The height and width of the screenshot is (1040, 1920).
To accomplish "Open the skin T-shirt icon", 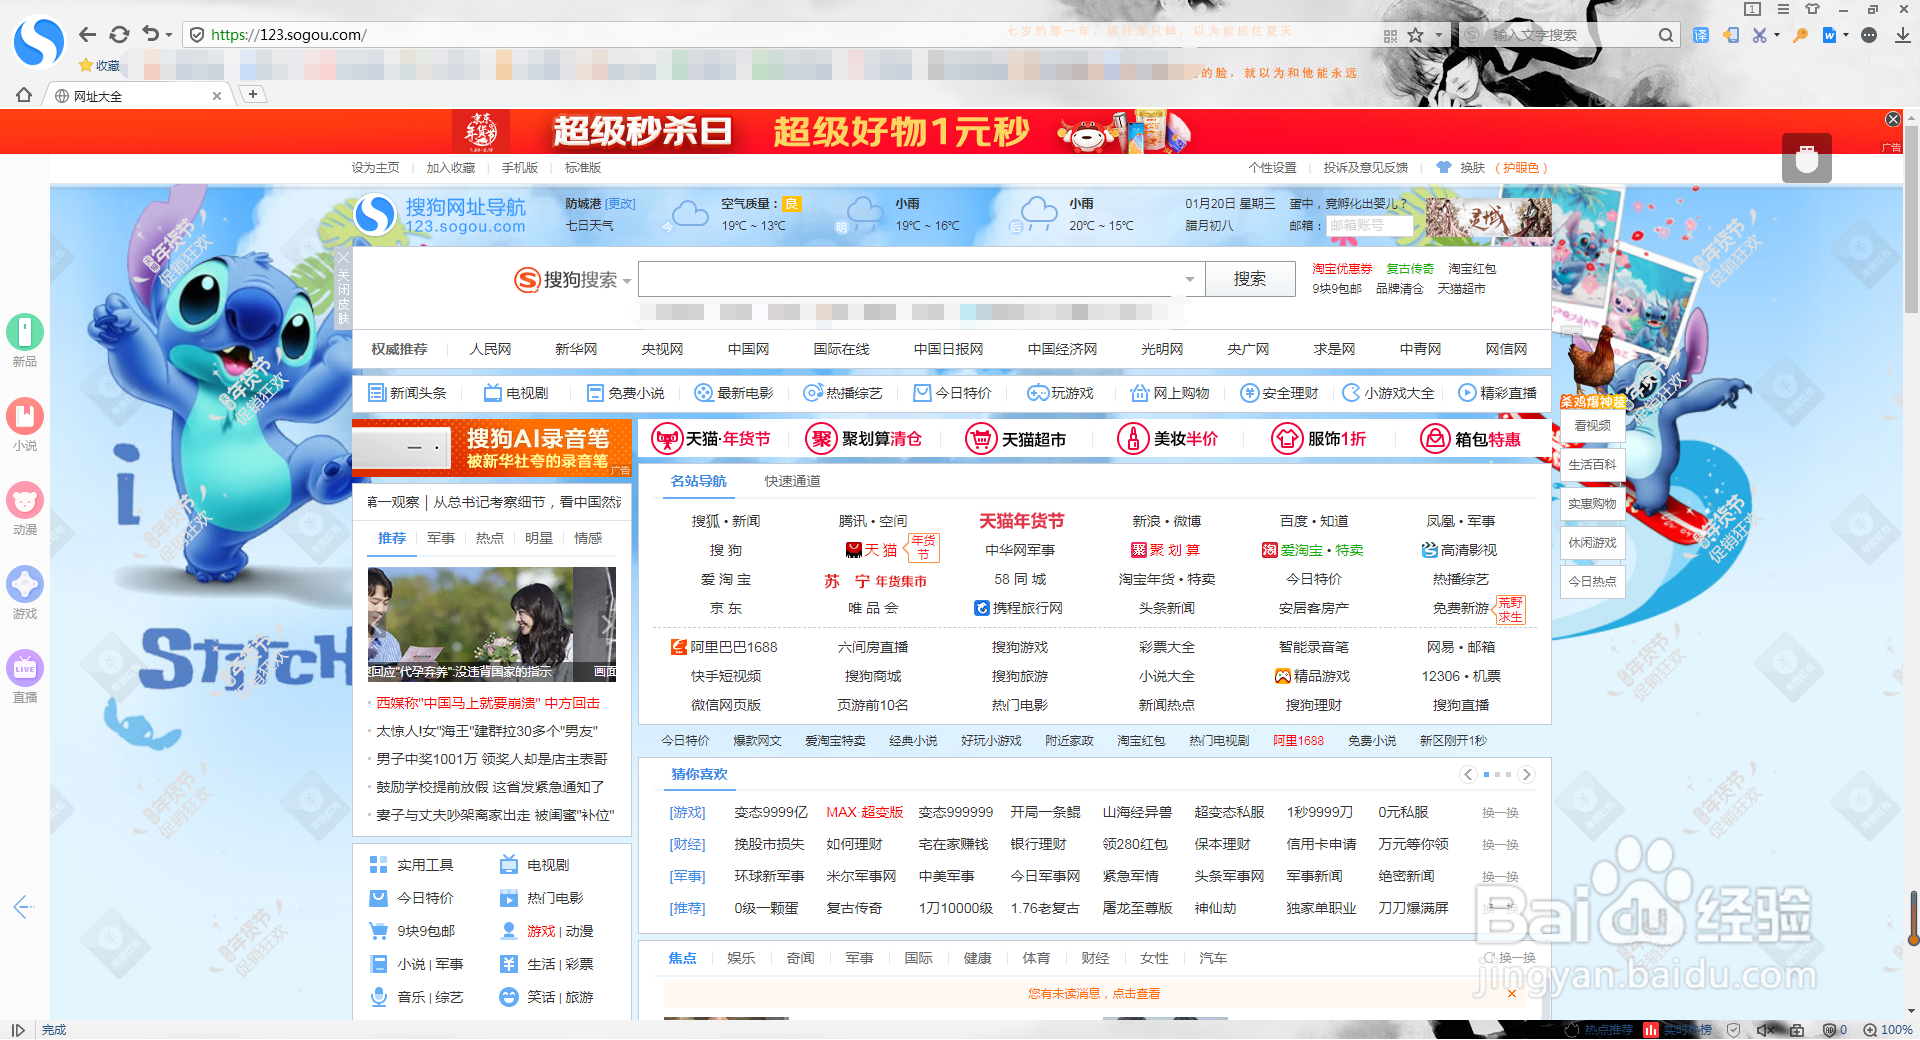I will (x=1812, y=9).
